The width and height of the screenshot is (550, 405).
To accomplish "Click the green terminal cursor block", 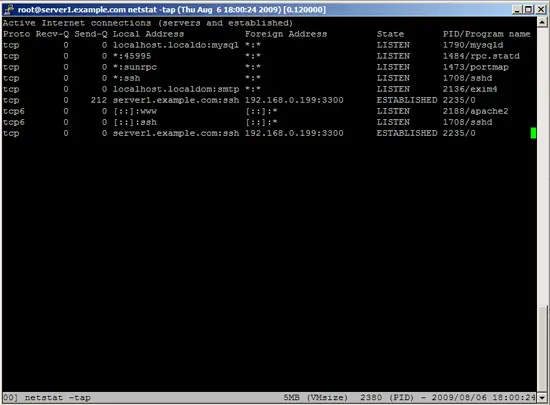I will pos(533,133).
